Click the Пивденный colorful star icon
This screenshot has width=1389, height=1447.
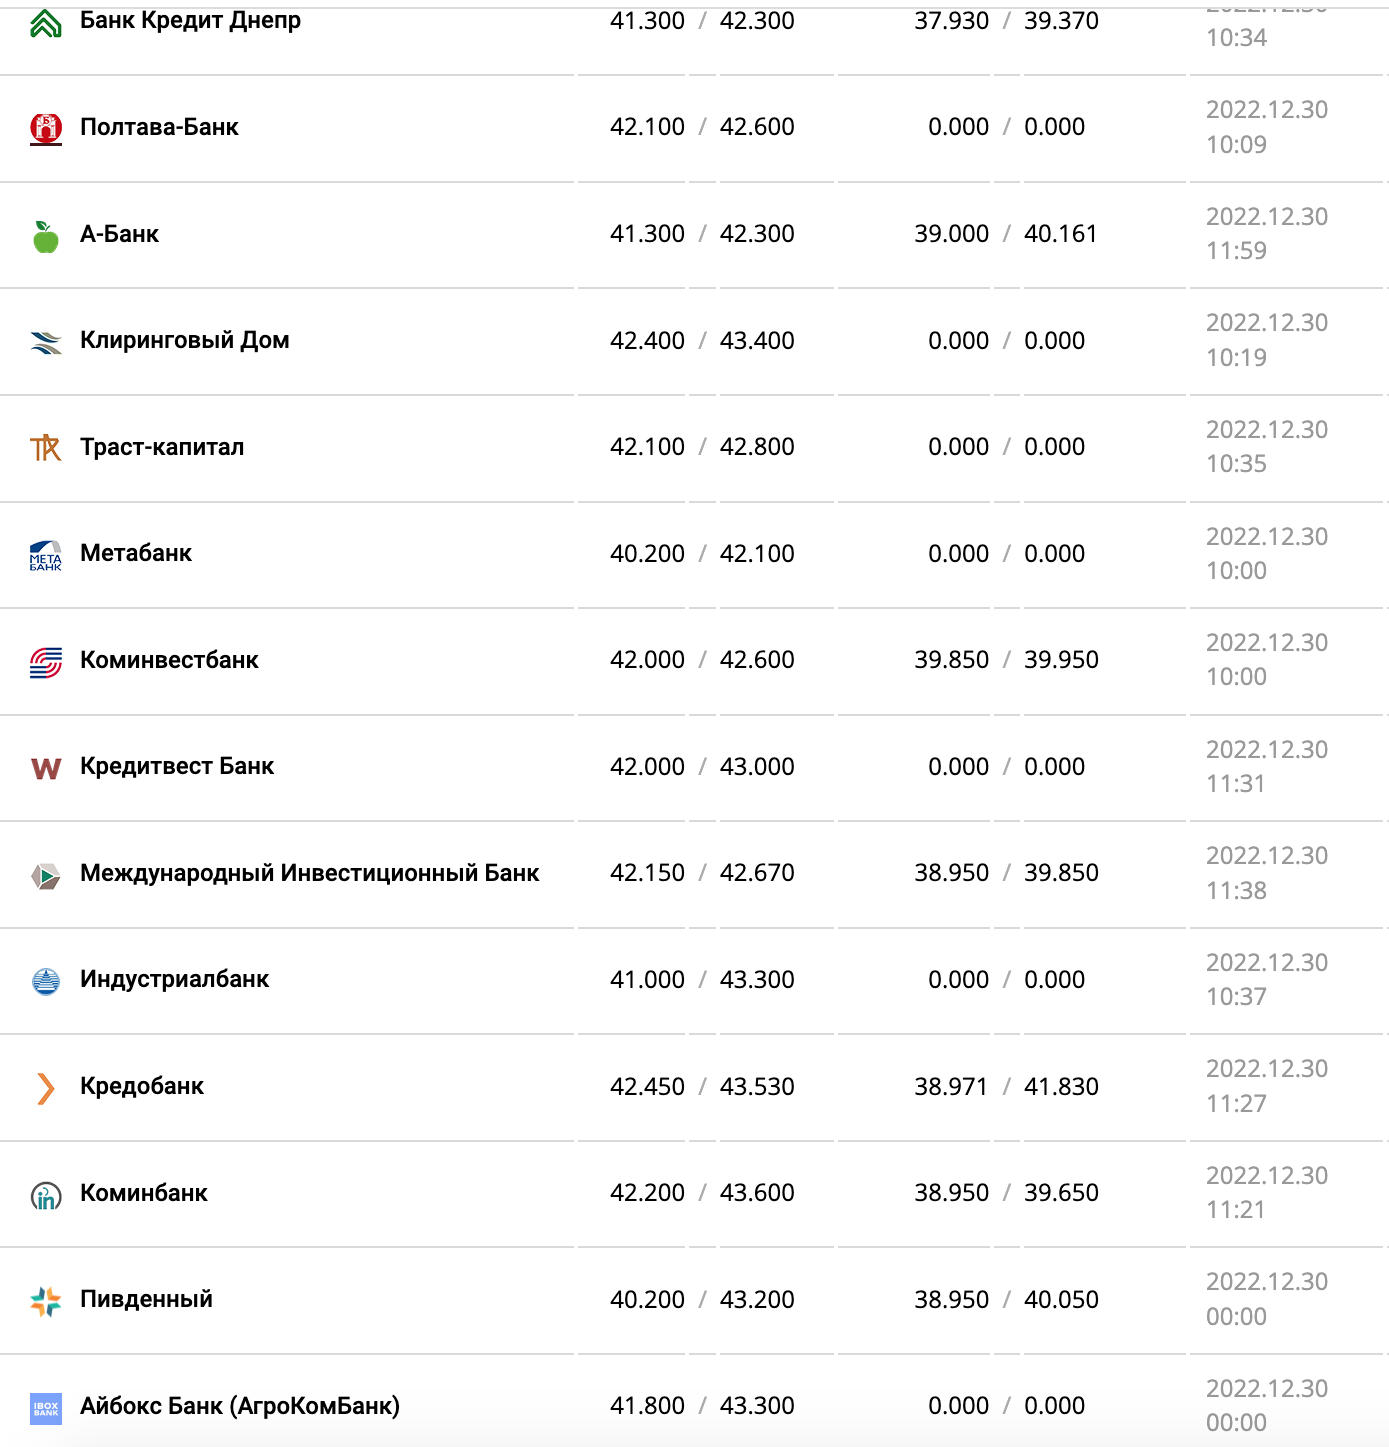point(46,1301)
